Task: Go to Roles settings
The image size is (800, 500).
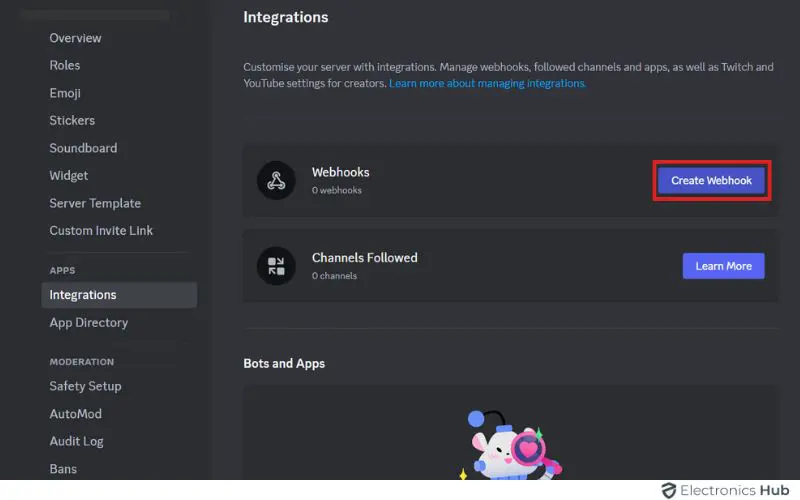Action: coord(65,65)
